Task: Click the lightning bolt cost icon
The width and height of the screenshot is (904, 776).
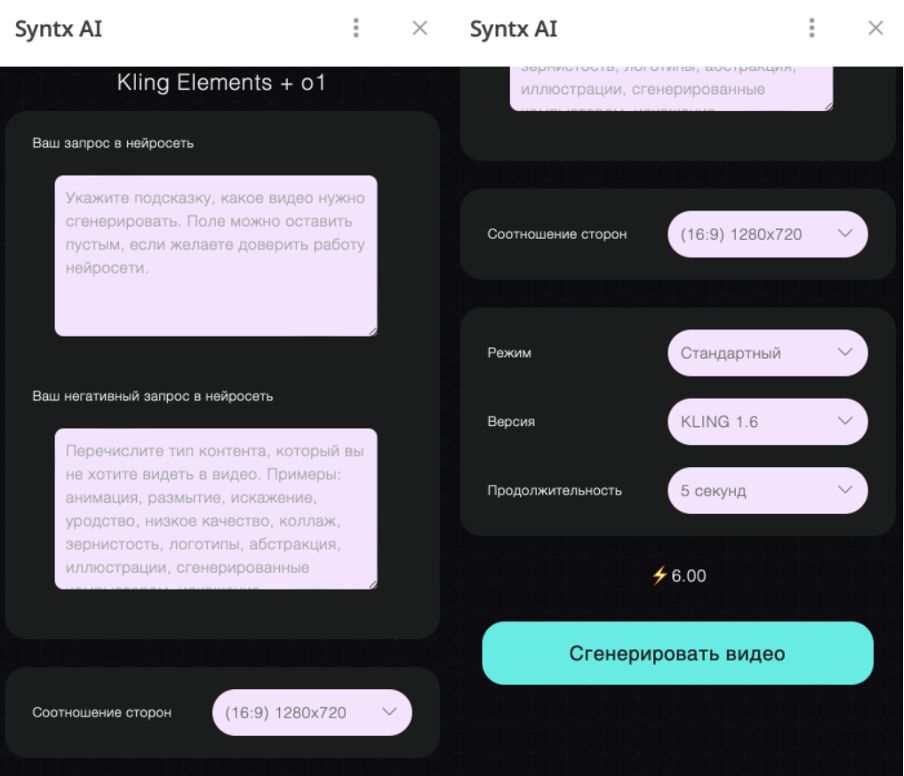Action: point(659,576)
